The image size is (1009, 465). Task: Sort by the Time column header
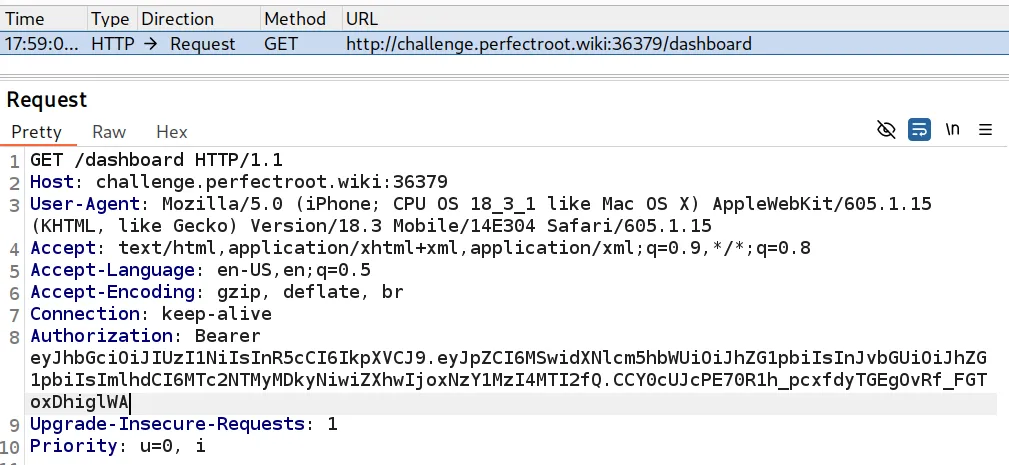click(x=25, y=19)
